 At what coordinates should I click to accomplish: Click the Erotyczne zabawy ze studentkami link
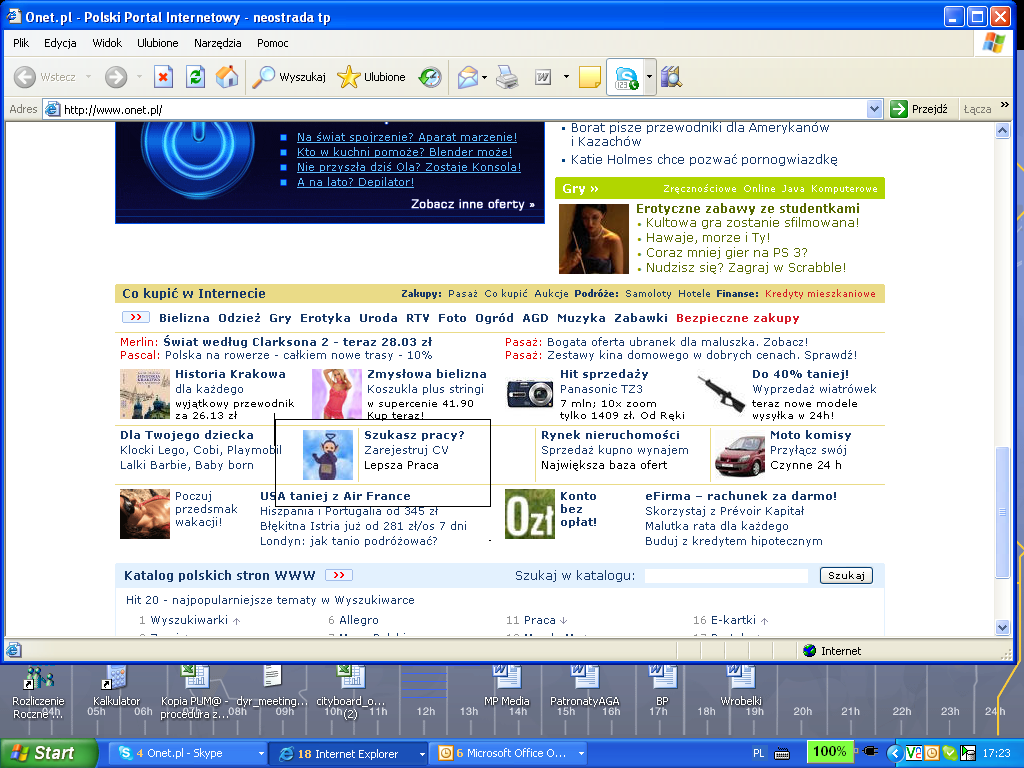point(748,208)
